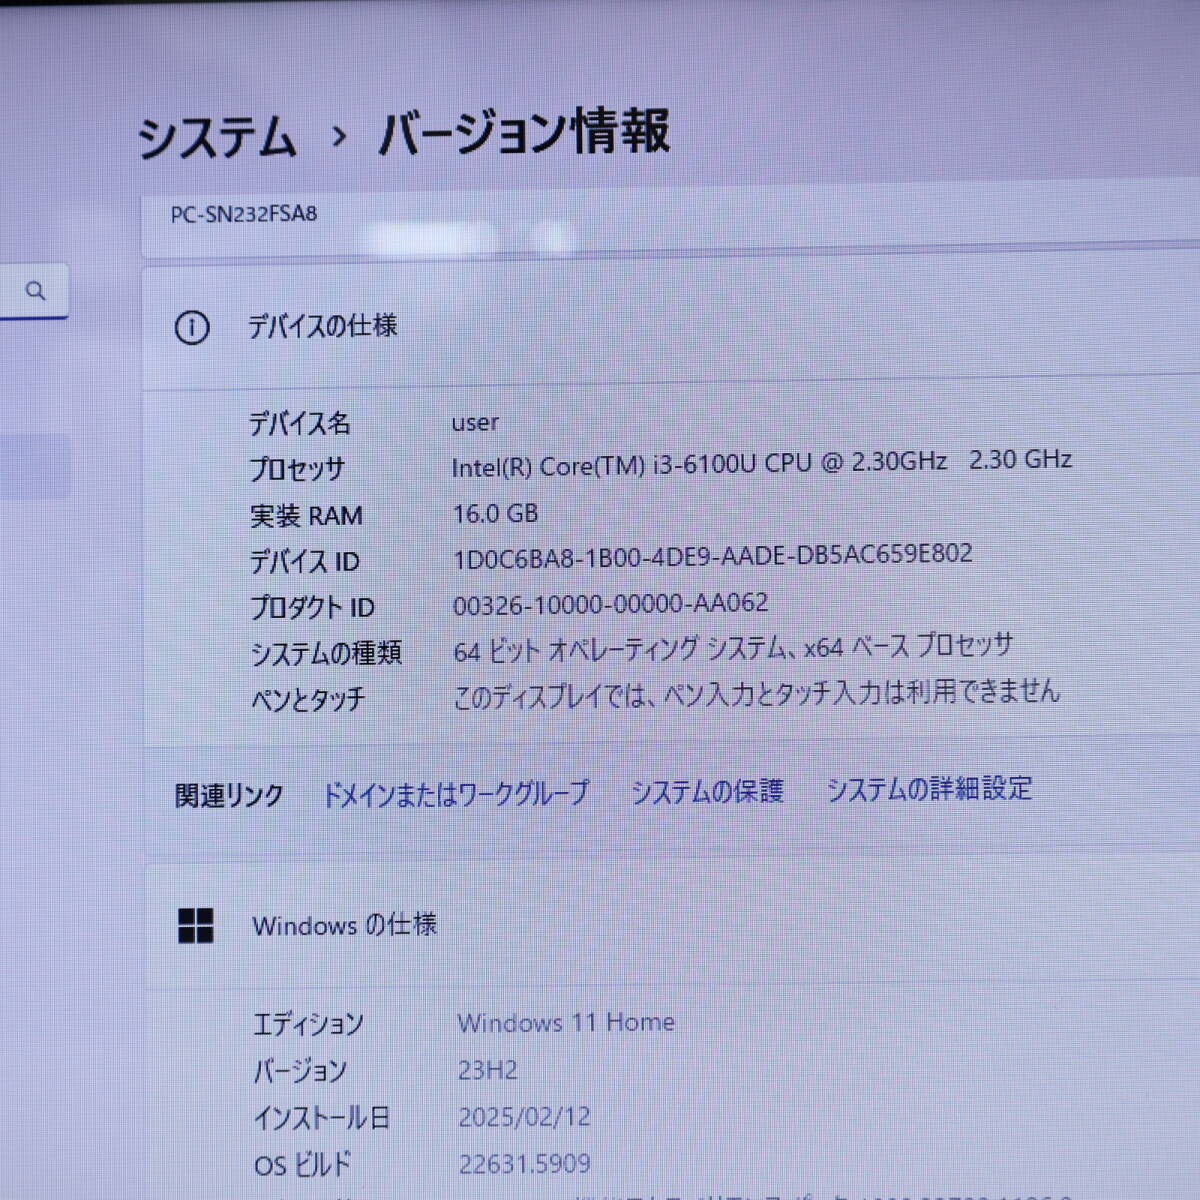
Task: Click the バージョン情報 page heading
Action: pyautogui.click(x=524, y=133)
